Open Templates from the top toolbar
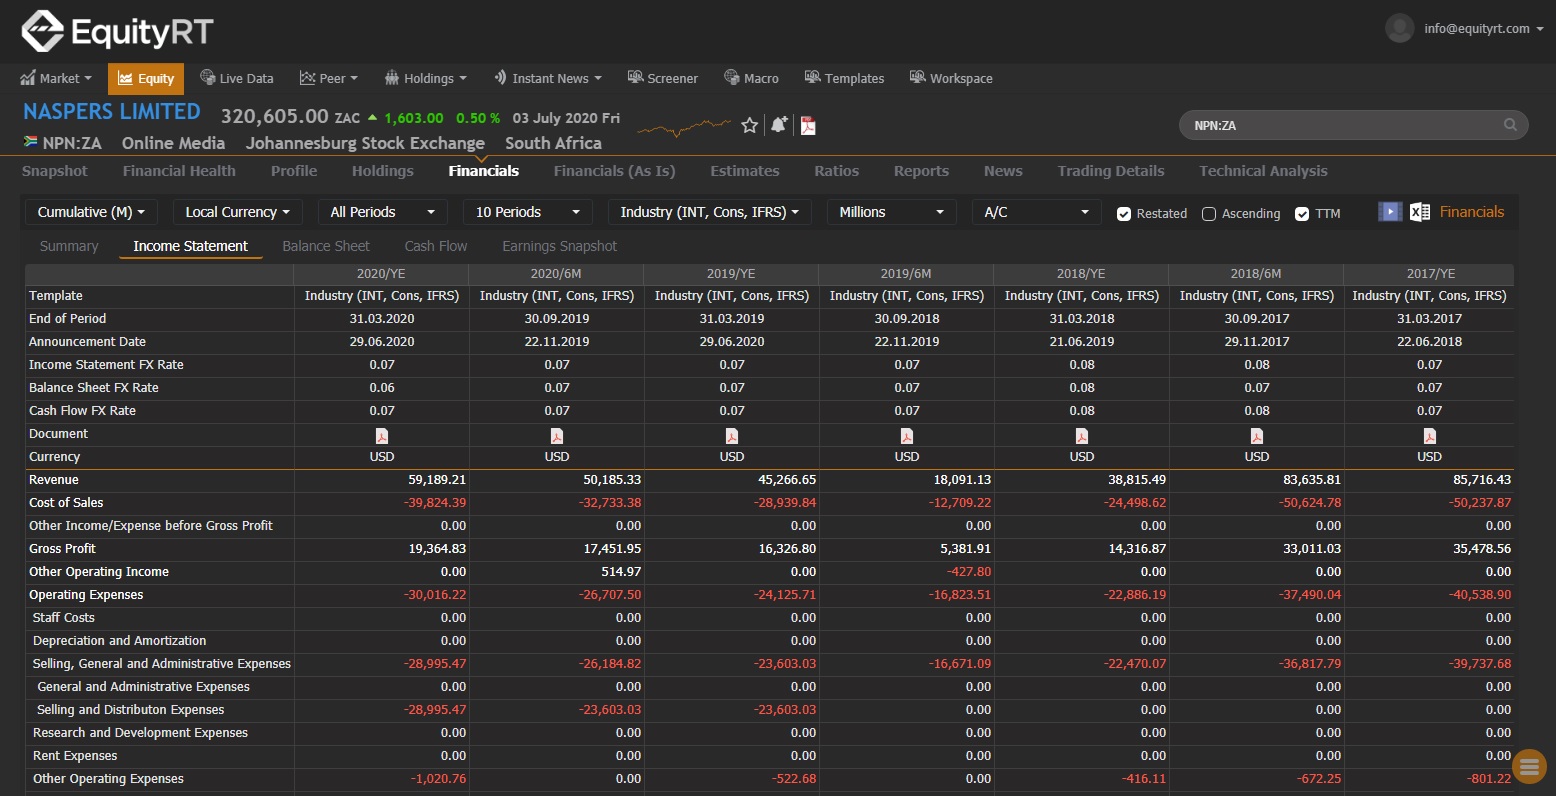Viewport: 1556px width, 796px height. (844, 78)
